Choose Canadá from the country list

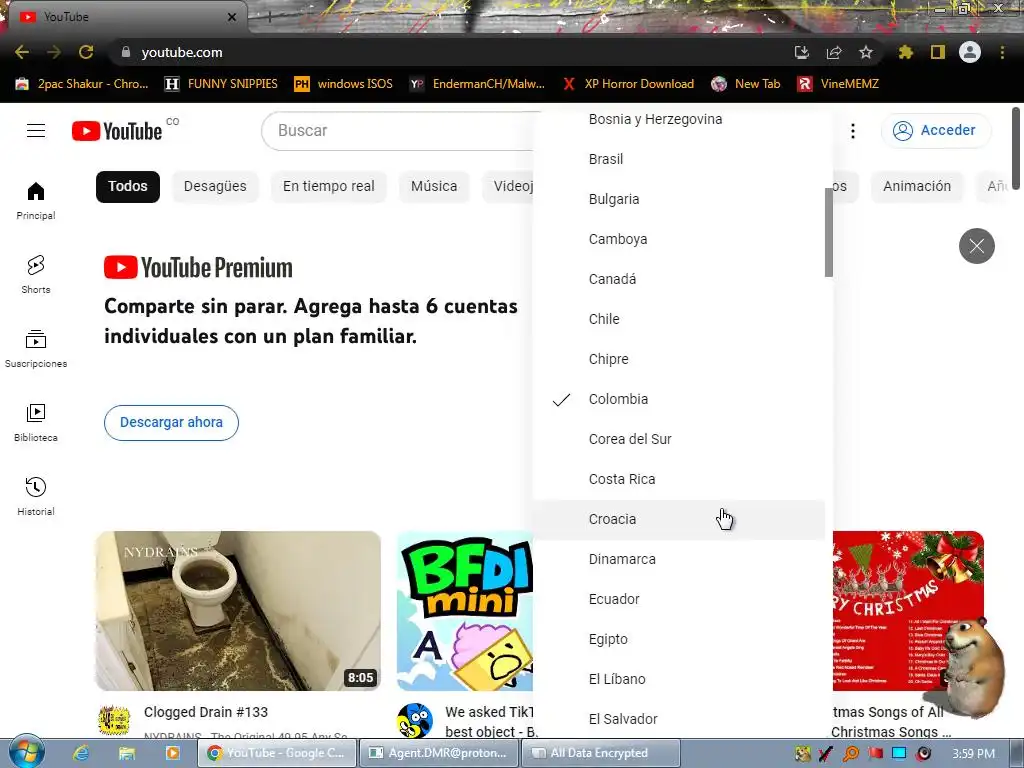coord(679,279)
